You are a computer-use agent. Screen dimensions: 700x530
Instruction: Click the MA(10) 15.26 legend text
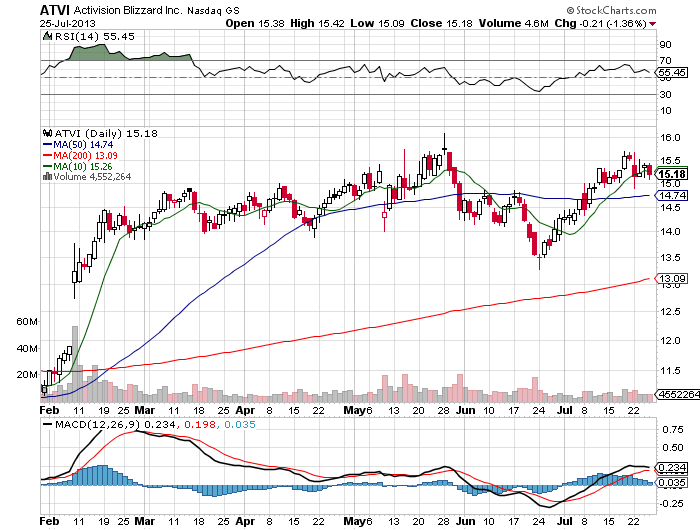pos(83,167)
